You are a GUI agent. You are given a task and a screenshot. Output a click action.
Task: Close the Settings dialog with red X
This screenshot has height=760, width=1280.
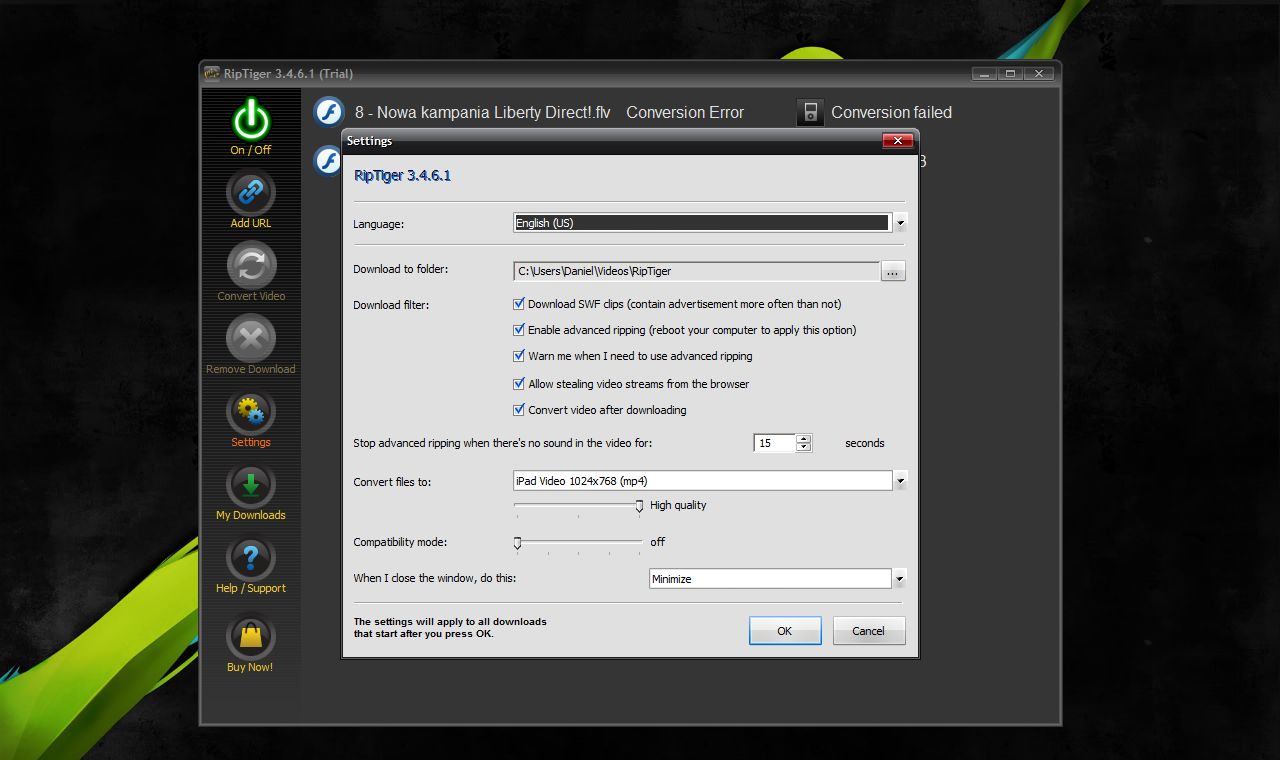tap(897, 141)
